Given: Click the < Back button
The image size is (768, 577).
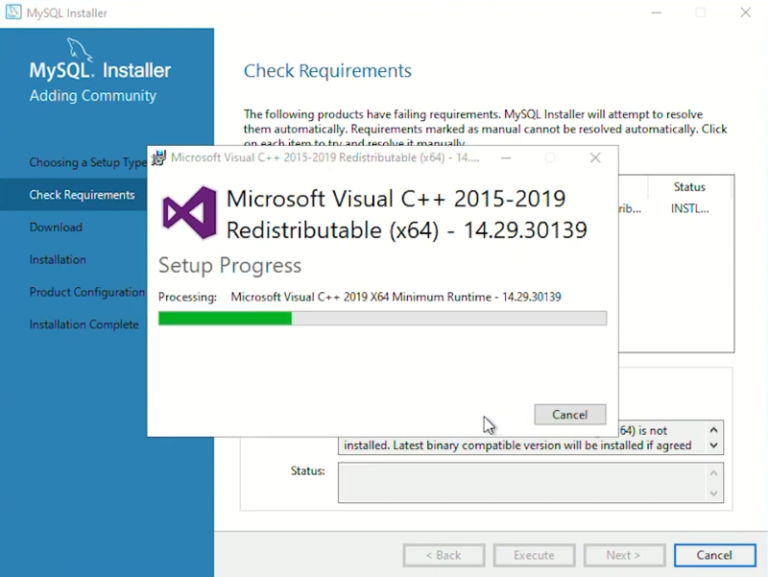Looking at the screenshot, I should pyautogui.click(x=443, y=555).
